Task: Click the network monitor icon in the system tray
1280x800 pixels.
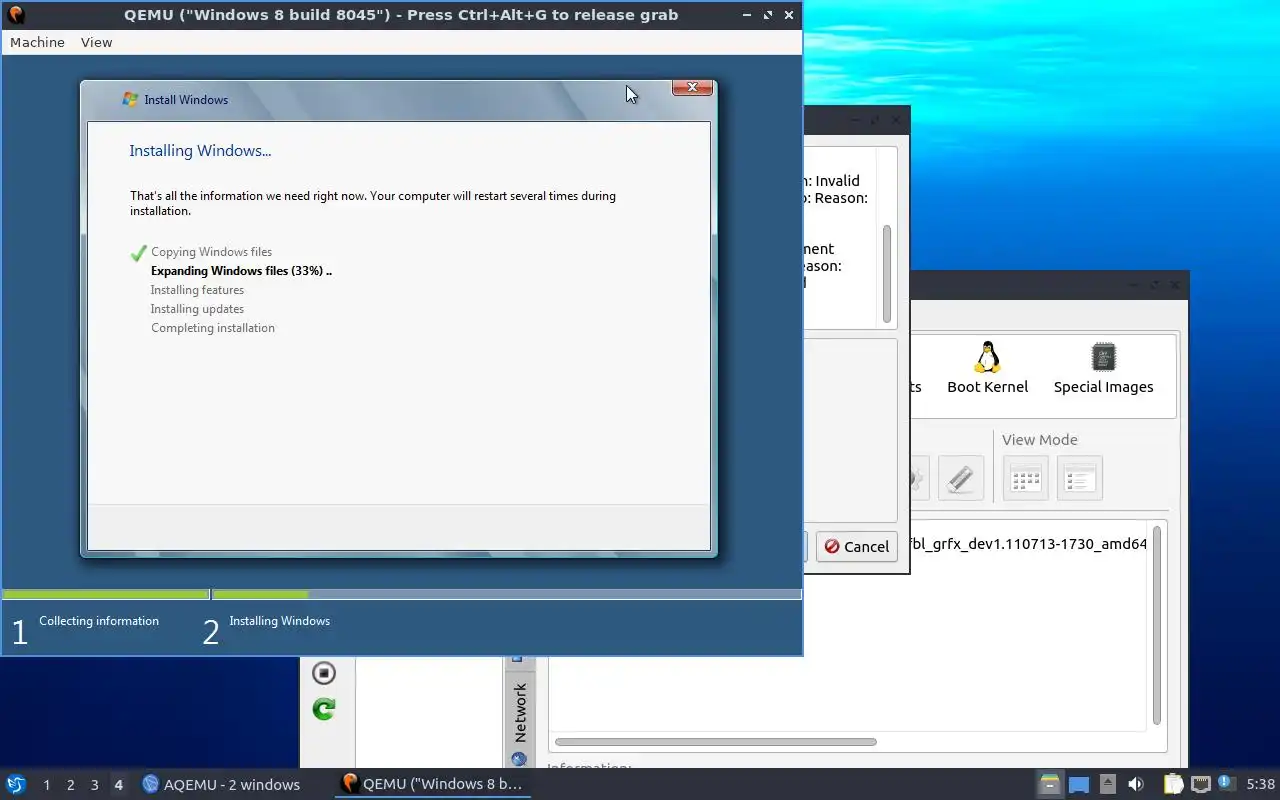Action: 1200,785
